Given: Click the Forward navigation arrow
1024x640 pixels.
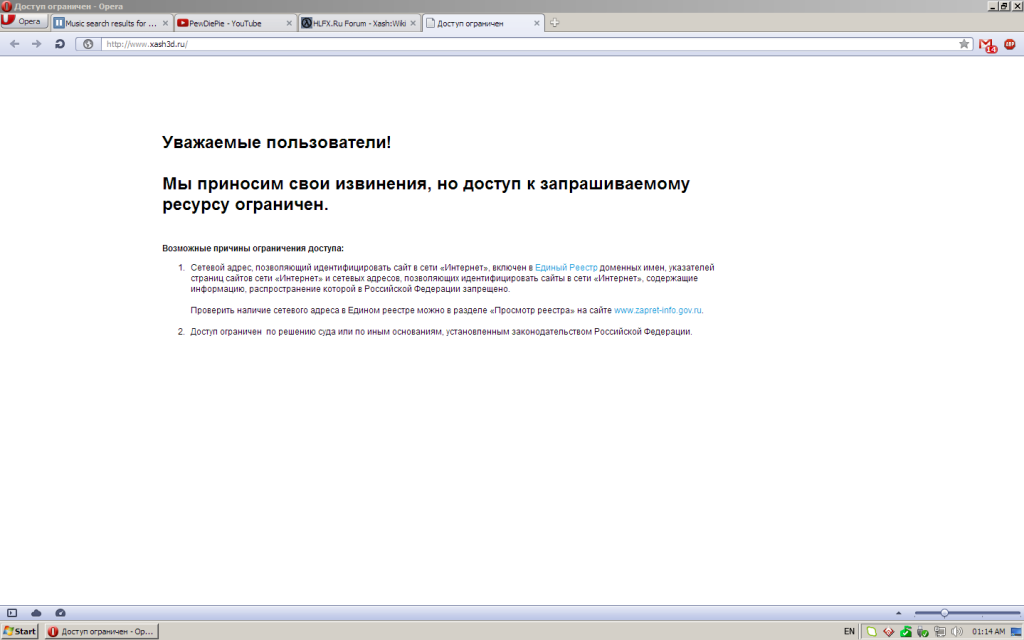Looking at the screenshot, I should 37,43.
